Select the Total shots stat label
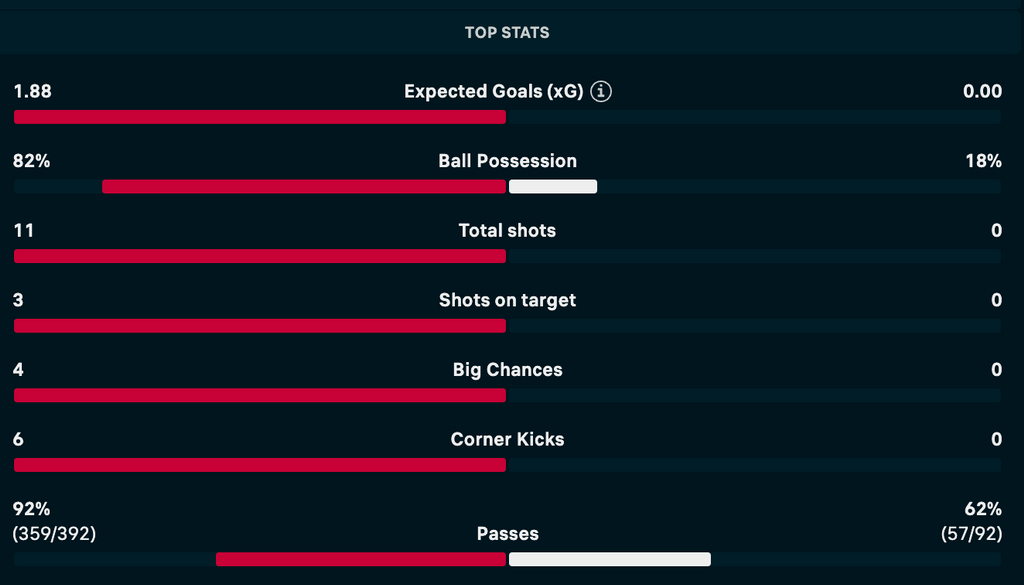 [x=507, y=231]
